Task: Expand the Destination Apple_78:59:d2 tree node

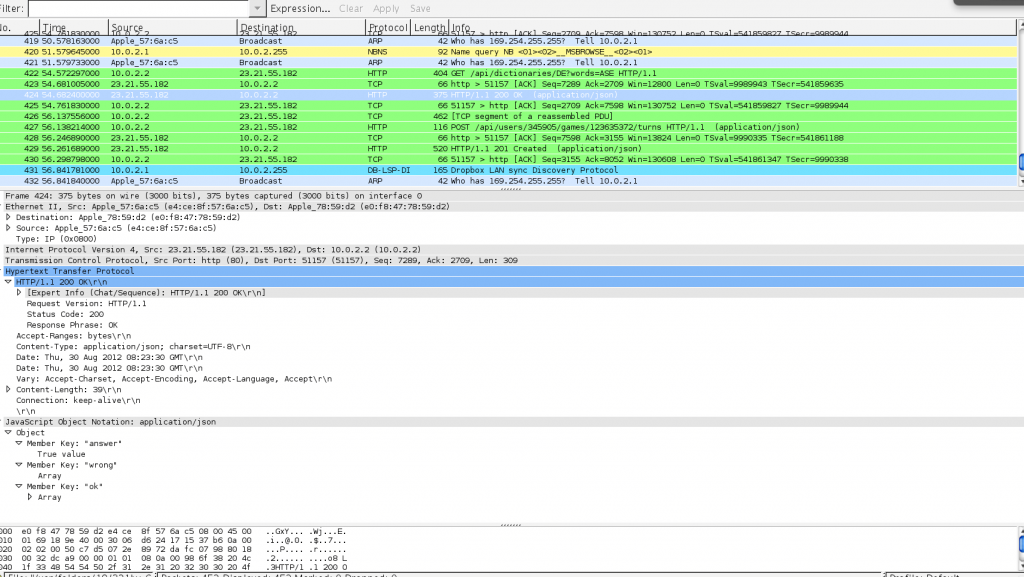Action: 9,217
